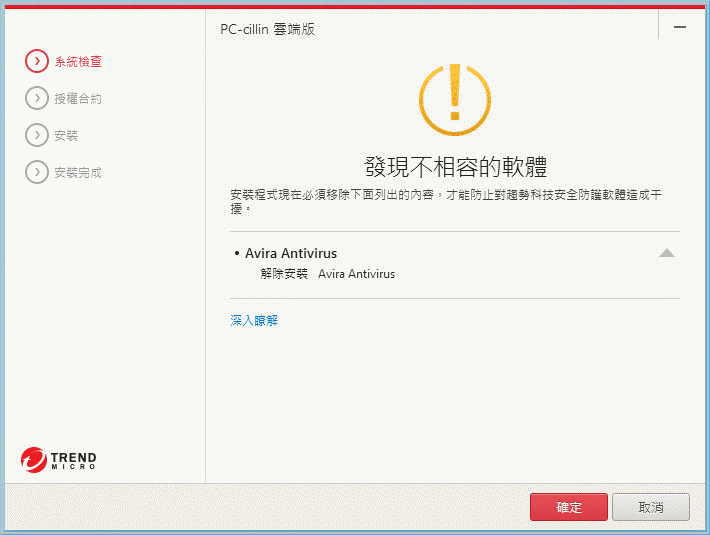Click the 解除安裝 Avira Antivirus line

coord(327,274)
